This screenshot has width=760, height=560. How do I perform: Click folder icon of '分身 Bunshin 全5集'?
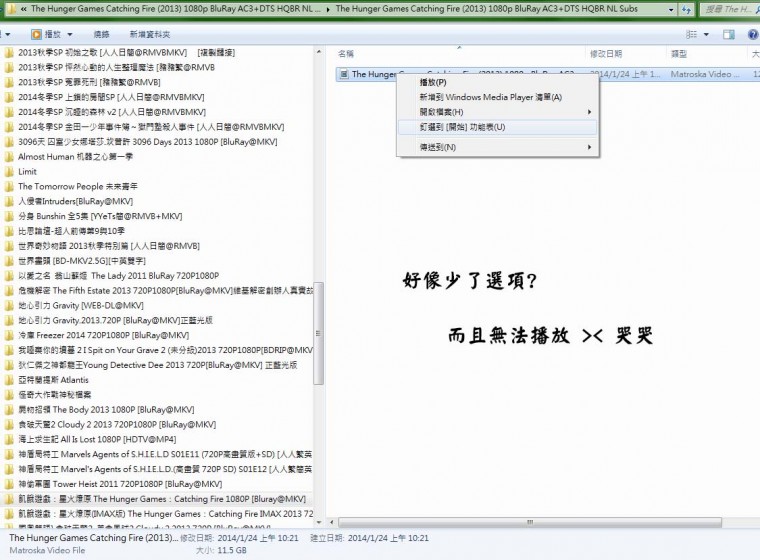(x=9, y=216)
